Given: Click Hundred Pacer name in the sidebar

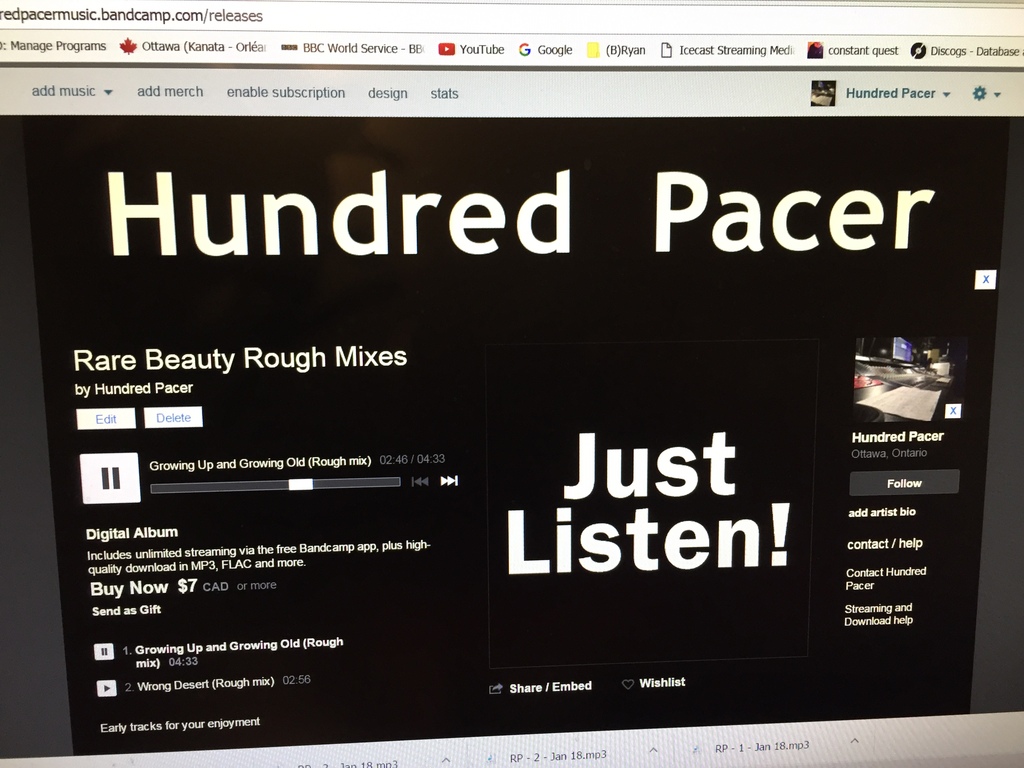Looking at the screenshot, I should tap(897, 437).
